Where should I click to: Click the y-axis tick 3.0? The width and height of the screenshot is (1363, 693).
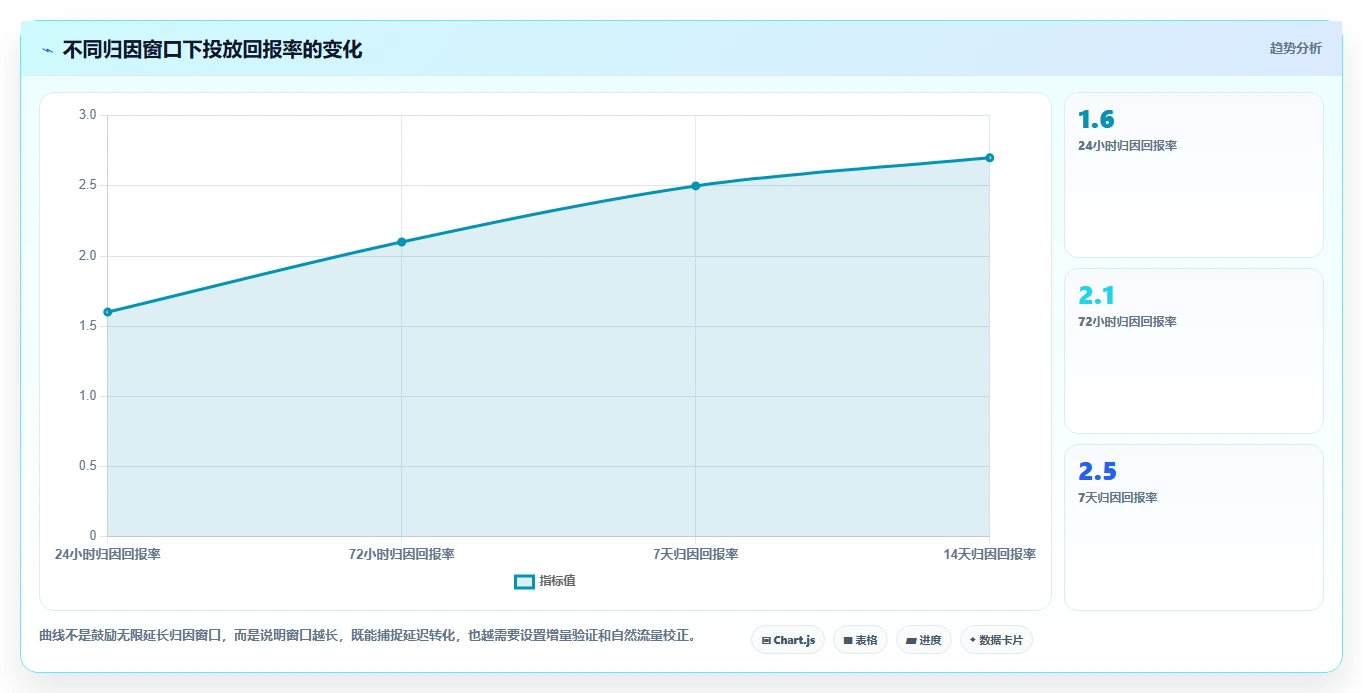point(87,115)
